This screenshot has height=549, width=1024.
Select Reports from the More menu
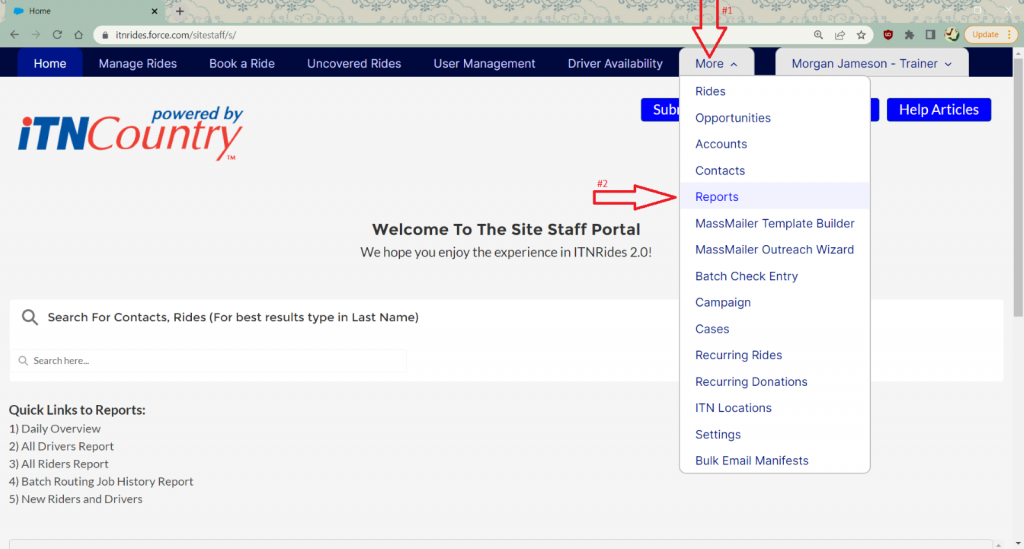point(717,197)
